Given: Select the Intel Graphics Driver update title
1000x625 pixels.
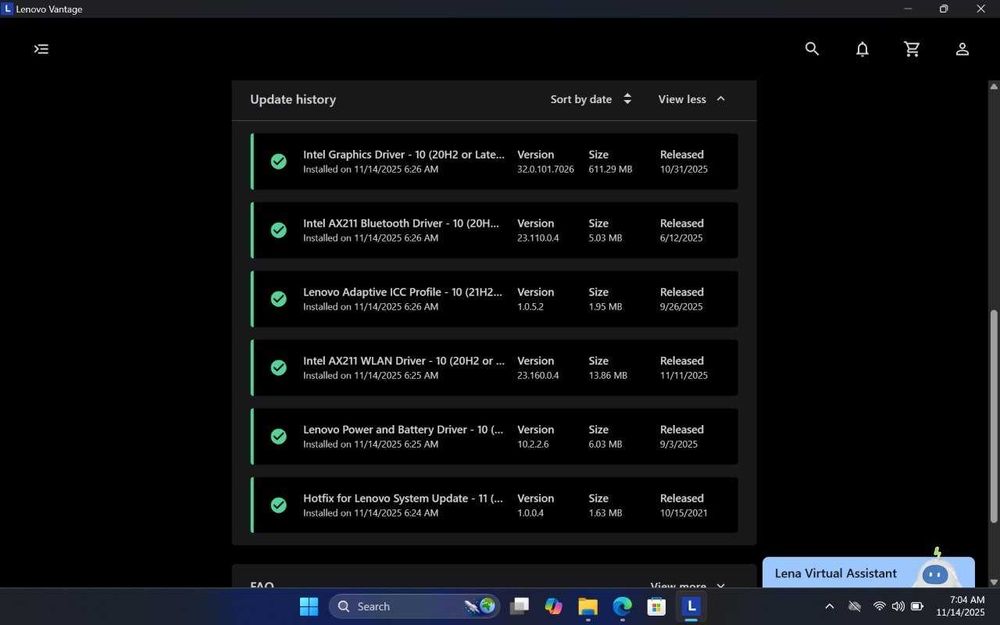Looking at the screenshot, I should [x=404, y=154].
